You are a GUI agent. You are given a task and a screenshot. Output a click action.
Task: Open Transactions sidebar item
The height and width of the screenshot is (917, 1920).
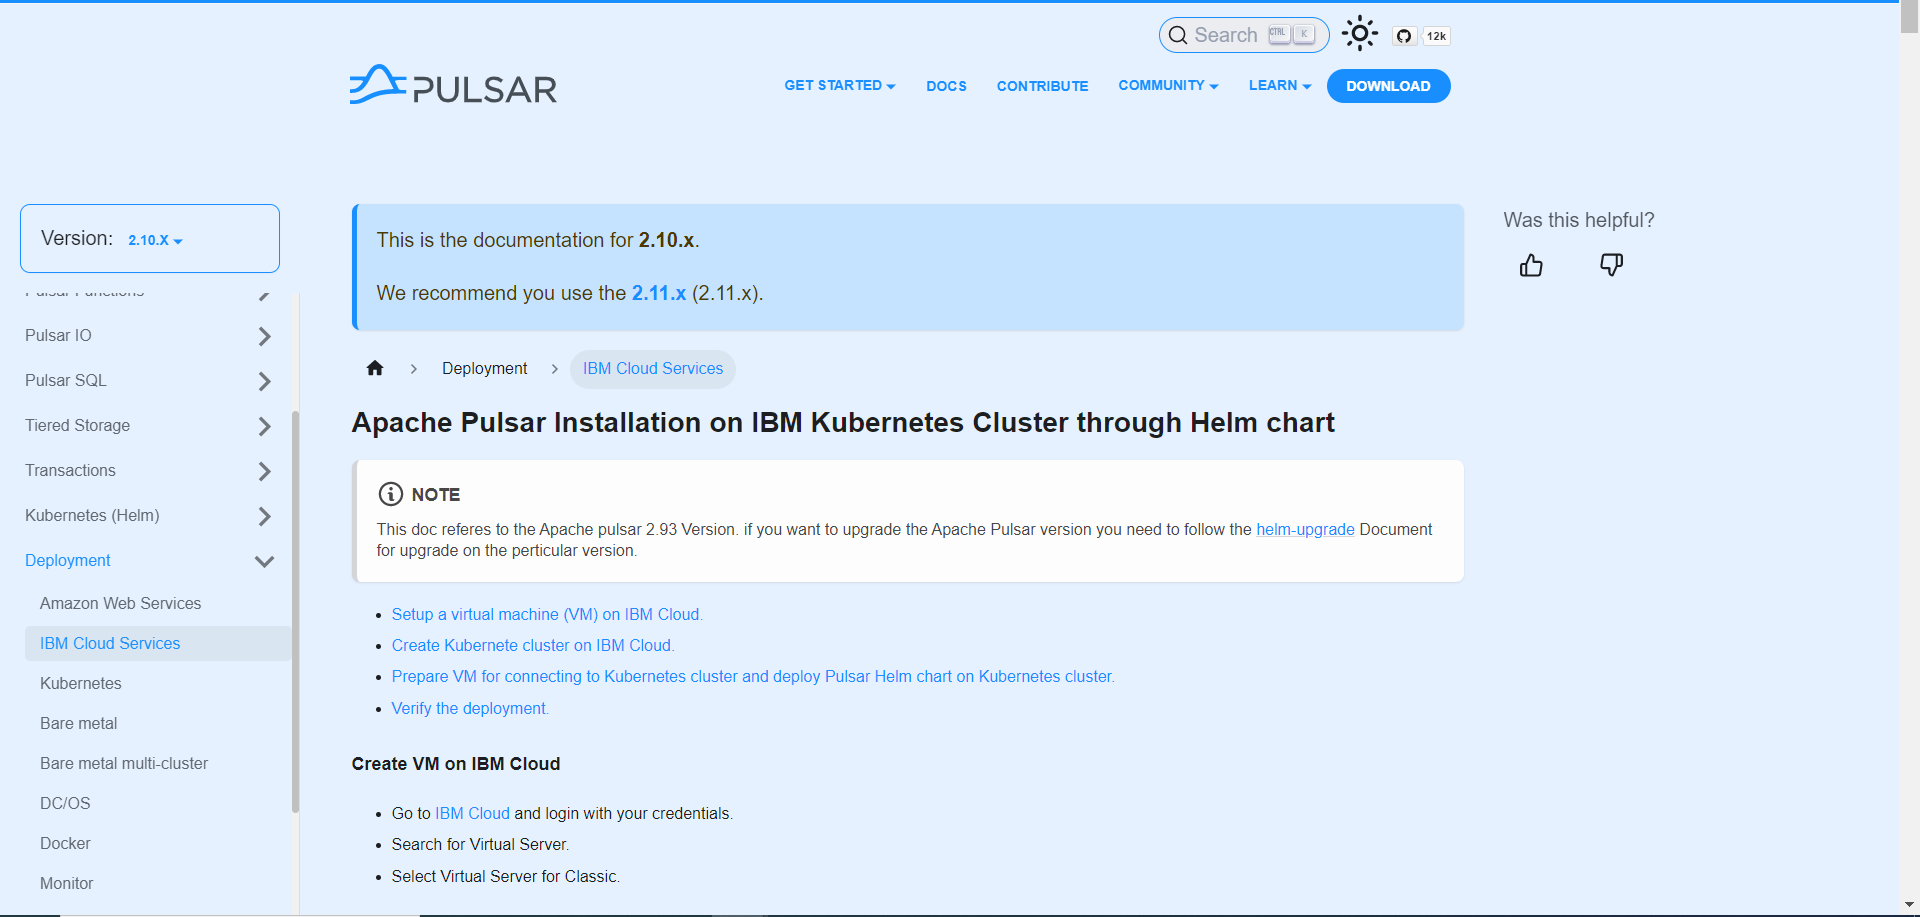click(x=70, y=470)
